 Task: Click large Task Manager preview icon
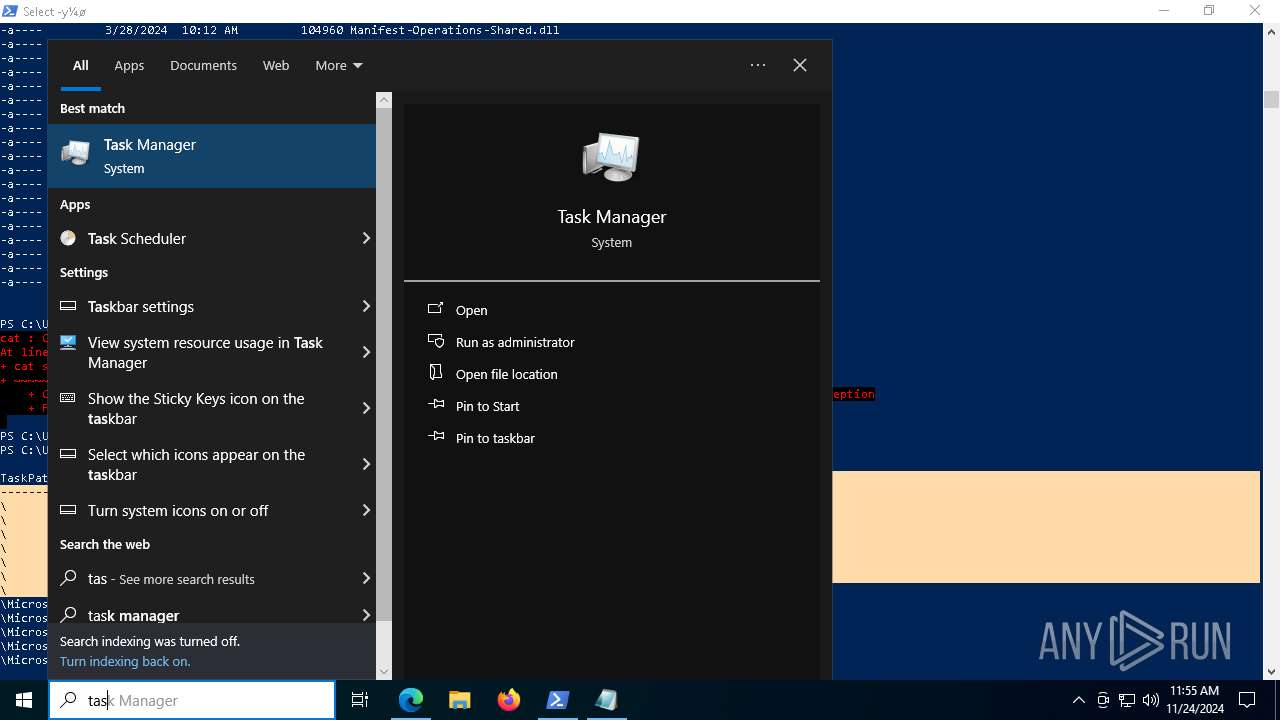pos(611,157)
